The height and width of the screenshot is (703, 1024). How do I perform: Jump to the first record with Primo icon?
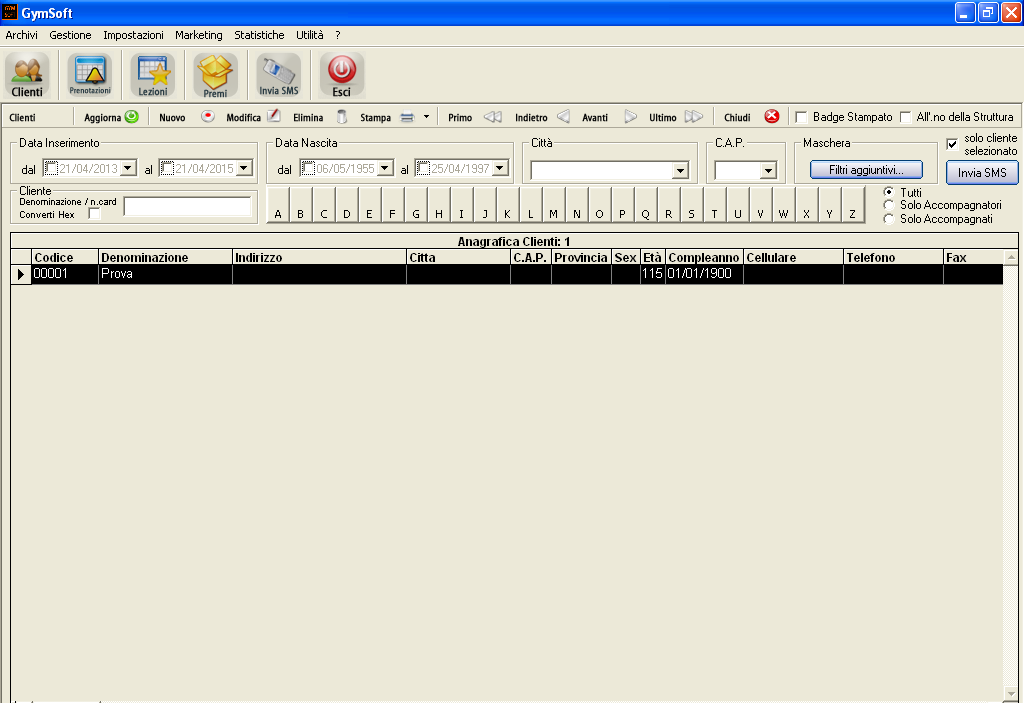[493, 117]
